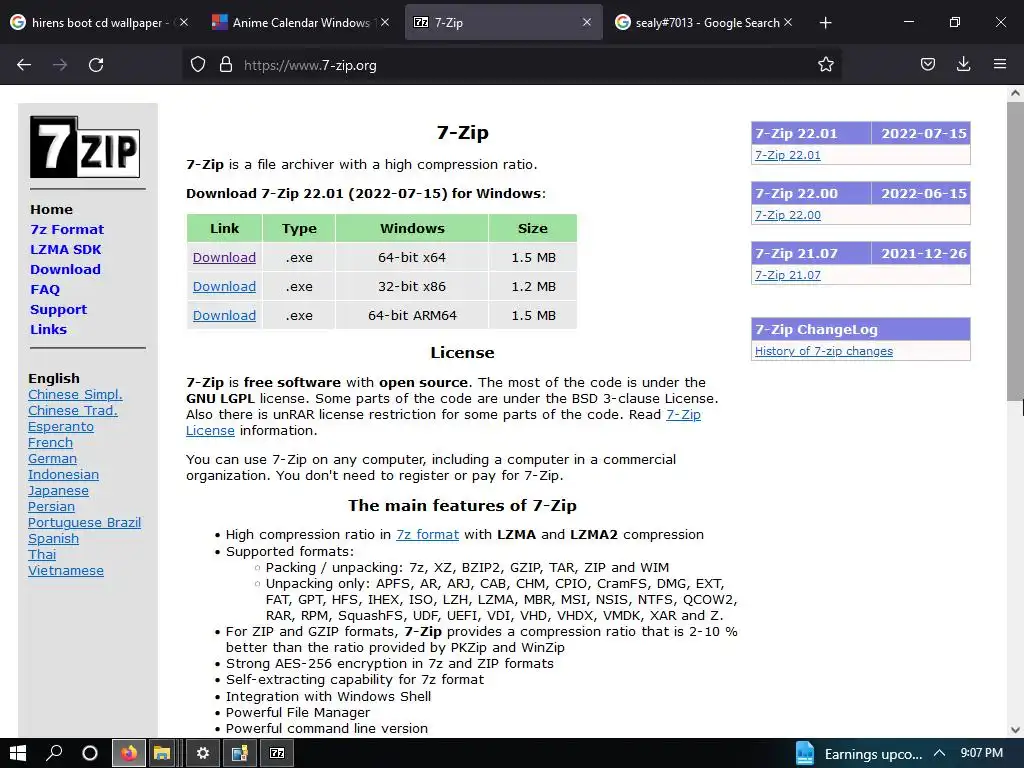
Task: Switch language to Chinese Simpl.
Action: tap(75, 394)
